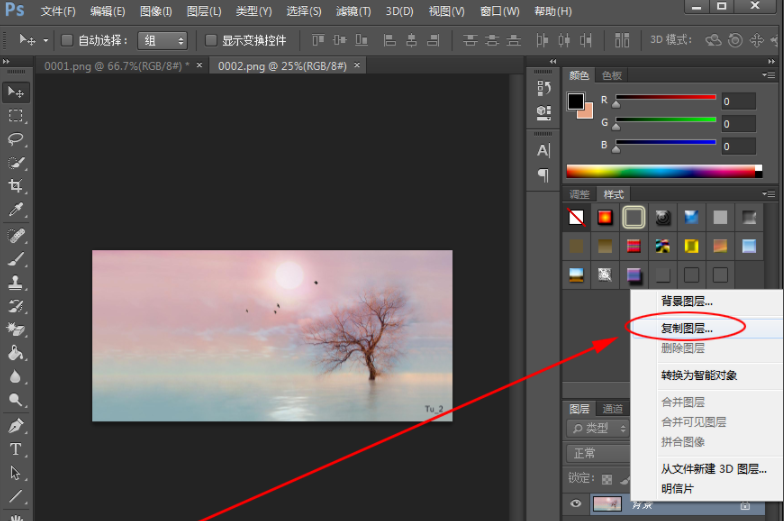Select the Crop tool

pos(16,186)
